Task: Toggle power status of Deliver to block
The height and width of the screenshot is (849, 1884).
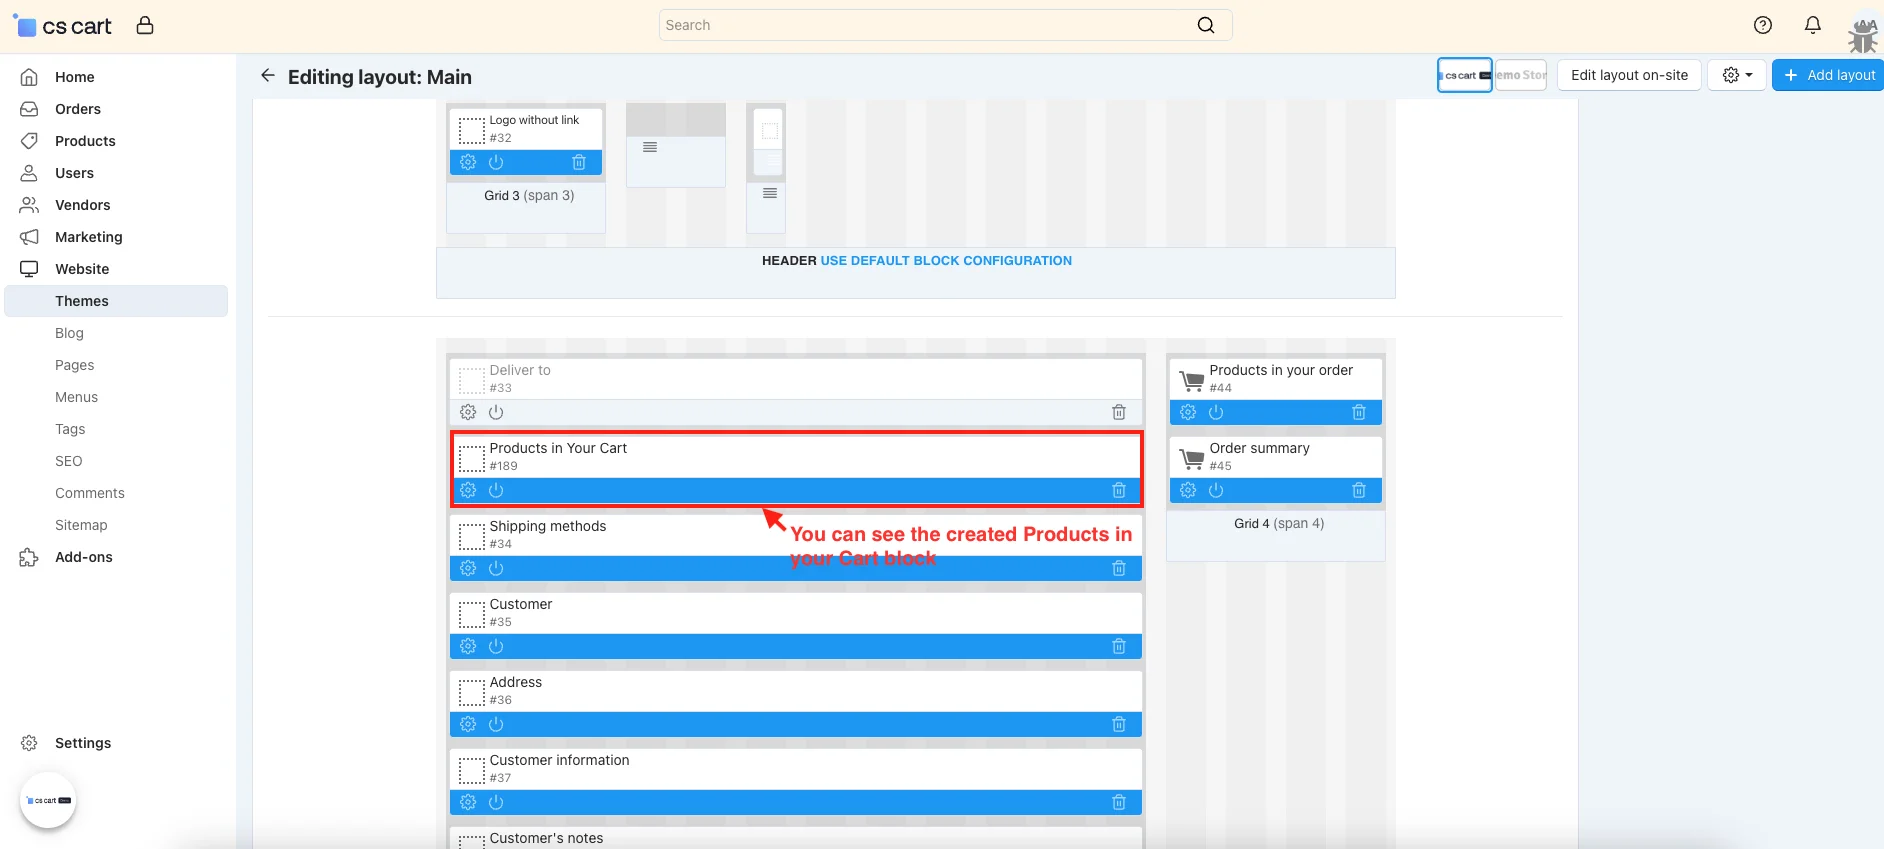Action: point(496,412)
